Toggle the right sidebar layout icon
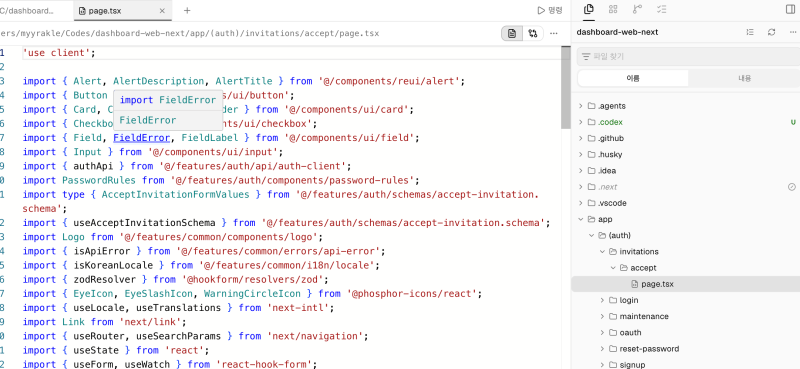 point(790,9)
